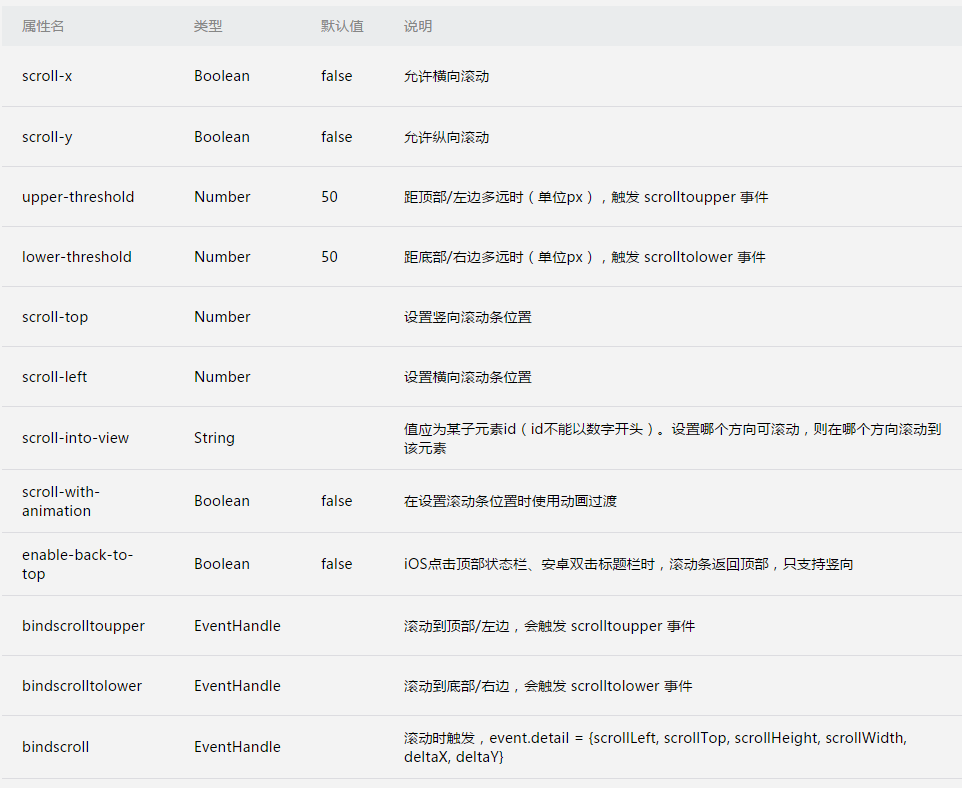Click description mentioning scrolltolower 事件 for lower-threshold

point(585,257)
